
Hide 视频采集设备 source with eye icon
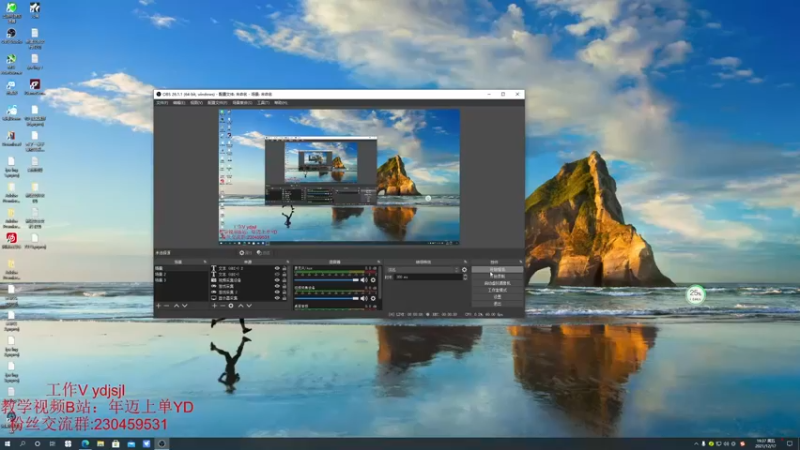tap(277, 280)
